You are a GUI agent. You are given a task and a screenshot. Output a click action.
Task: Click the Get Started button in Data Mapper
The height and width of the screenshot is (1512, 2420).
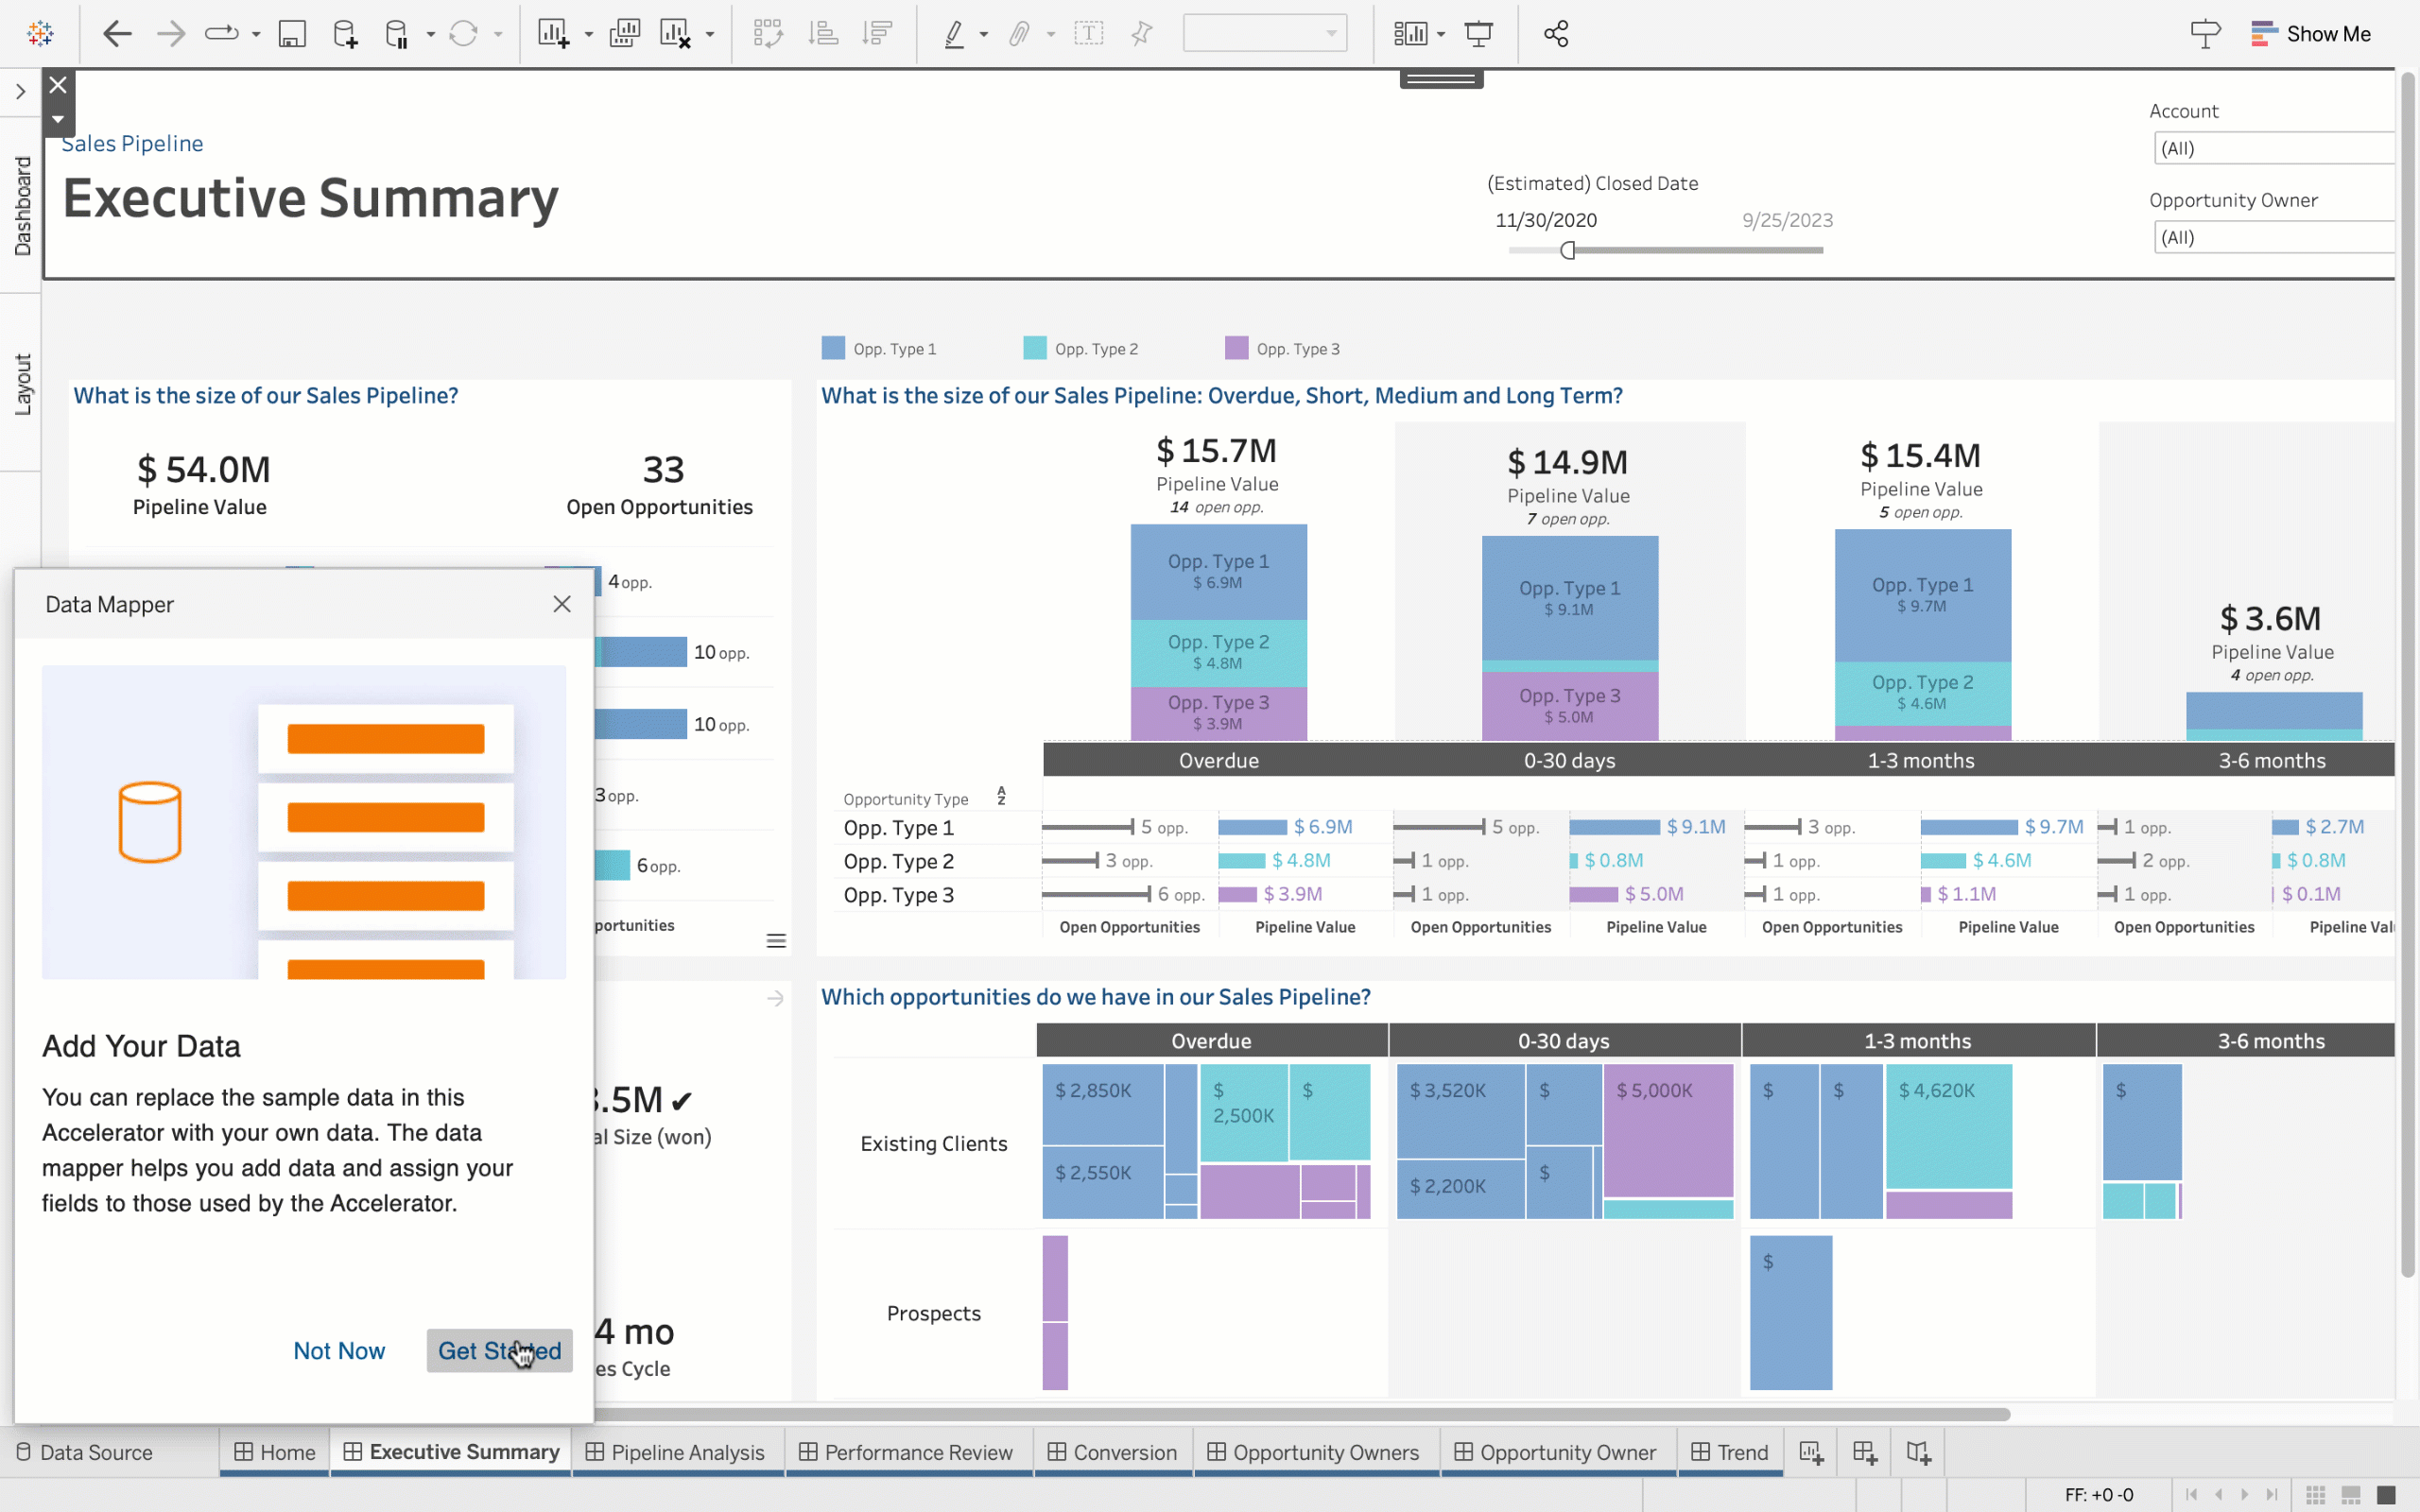point(500,1350)
